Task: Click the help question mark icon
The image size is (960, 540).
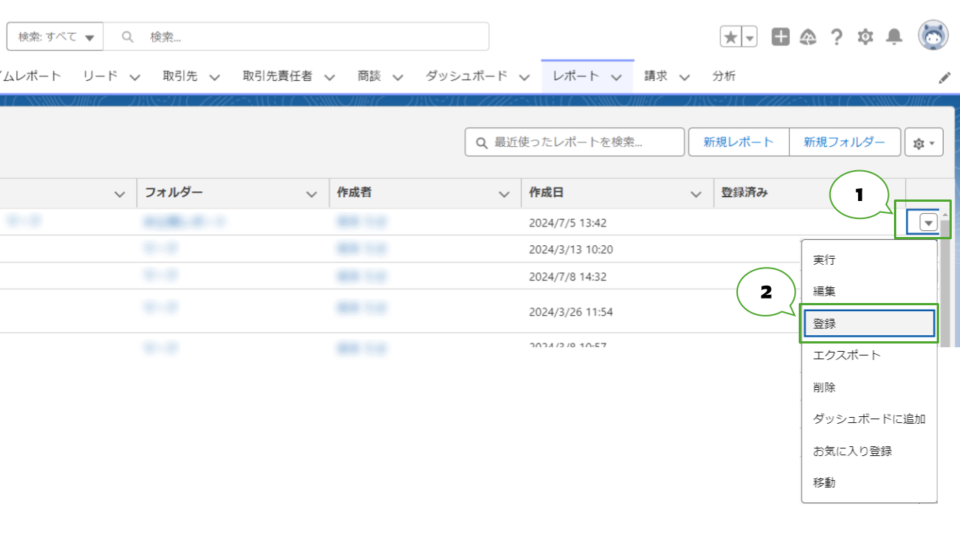Action: tap(836, 37)
